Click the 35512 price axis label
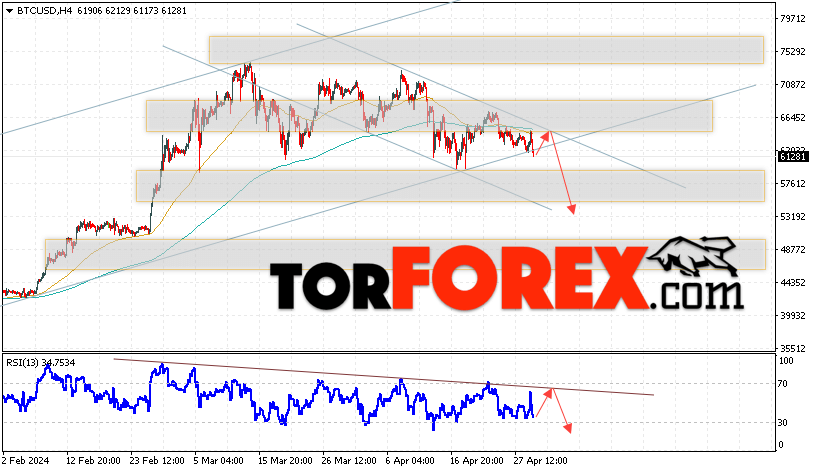The width and height of the screenshot is (816, 472). [793, 349]
